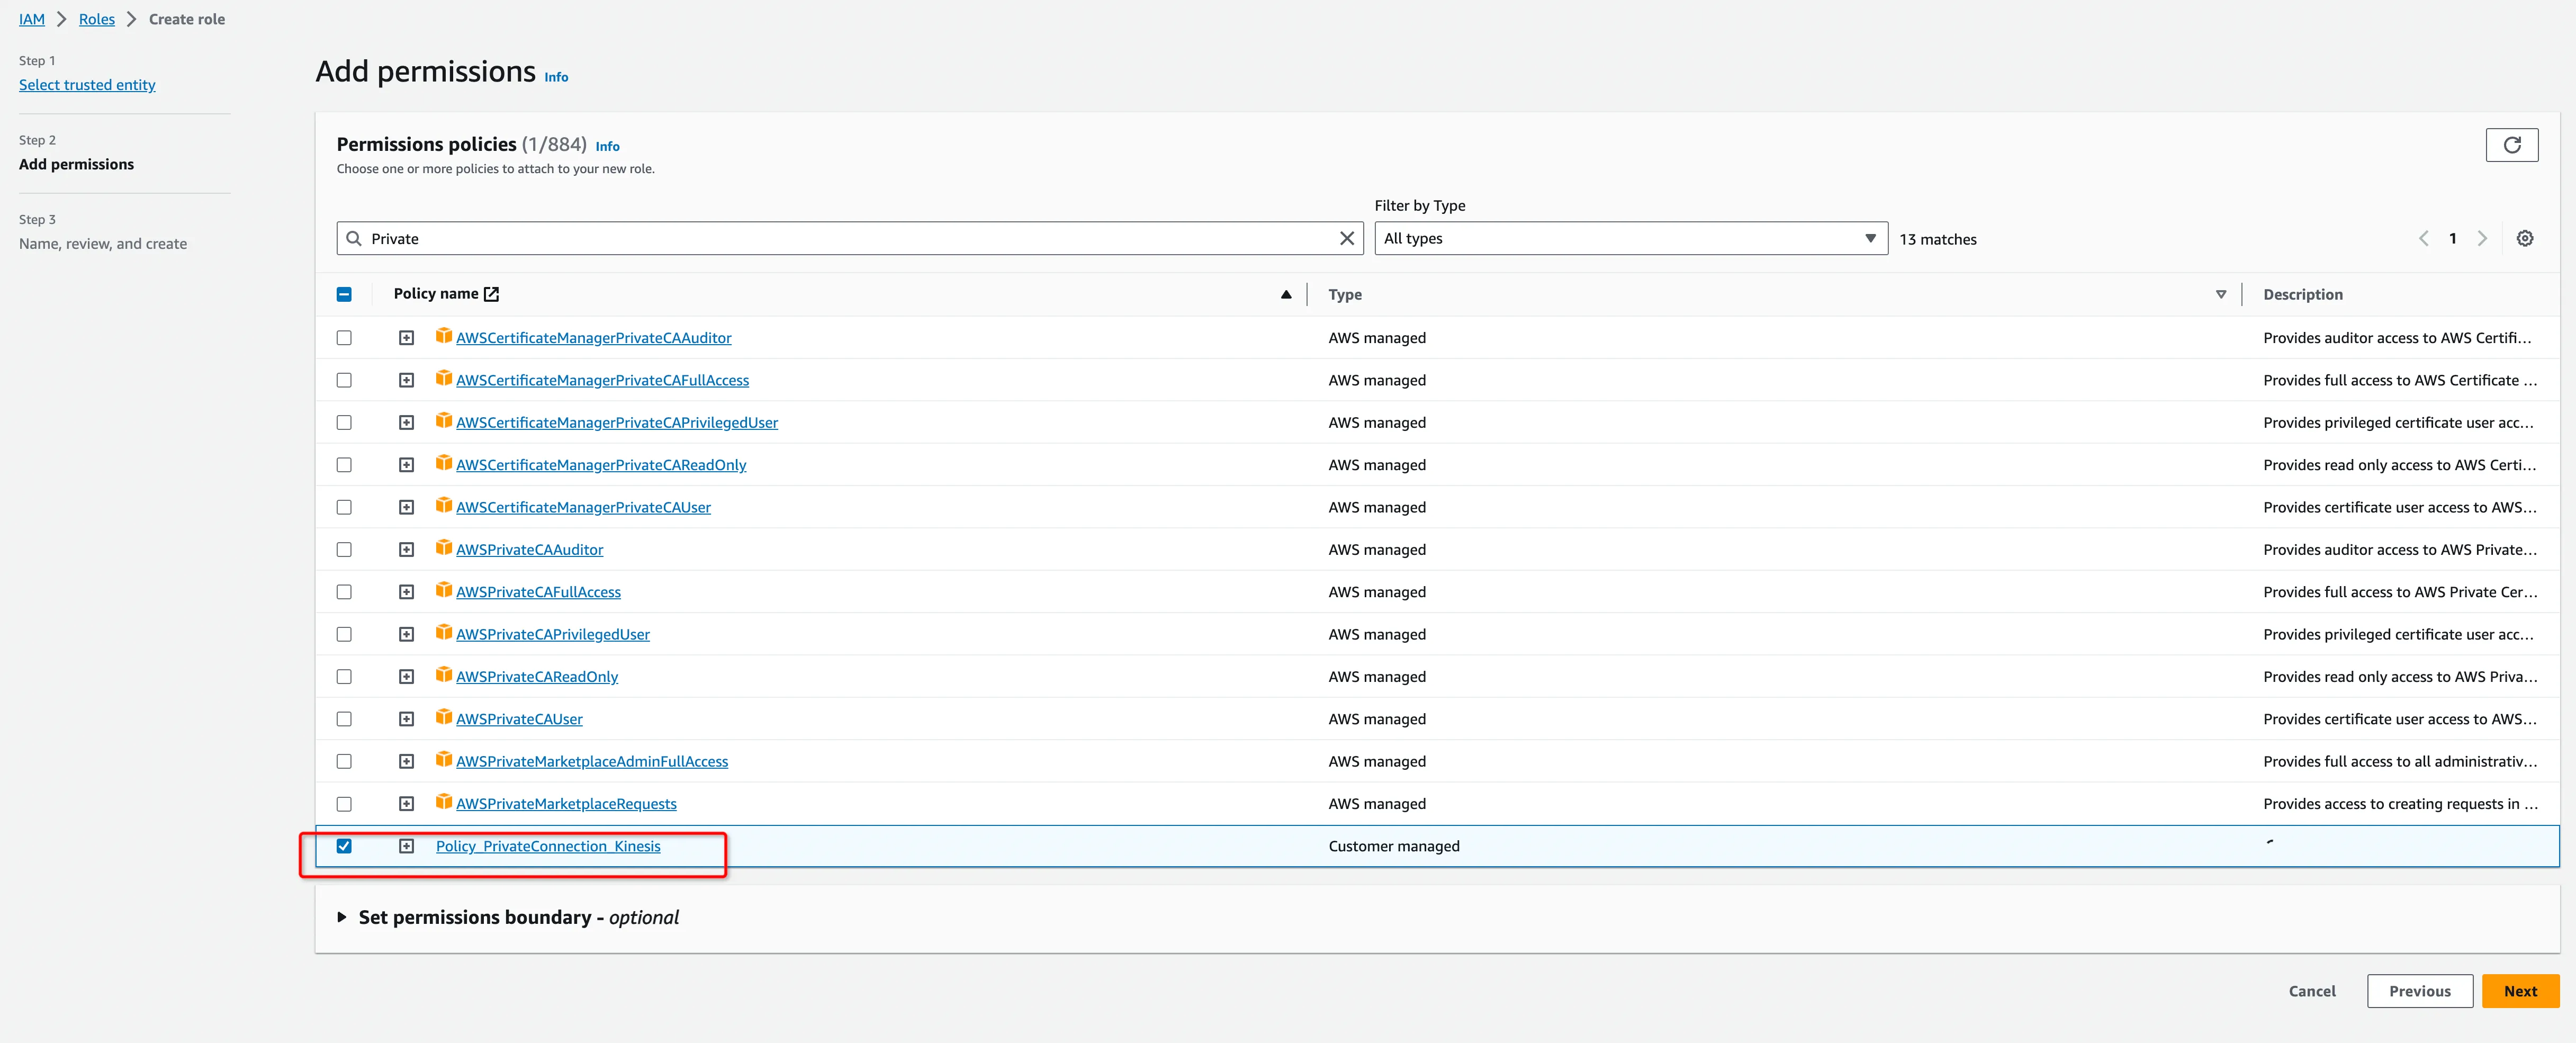The image size is (2576, 1043).
Task: Click Name, review, and create step
Action: click(x=103, y=243)
